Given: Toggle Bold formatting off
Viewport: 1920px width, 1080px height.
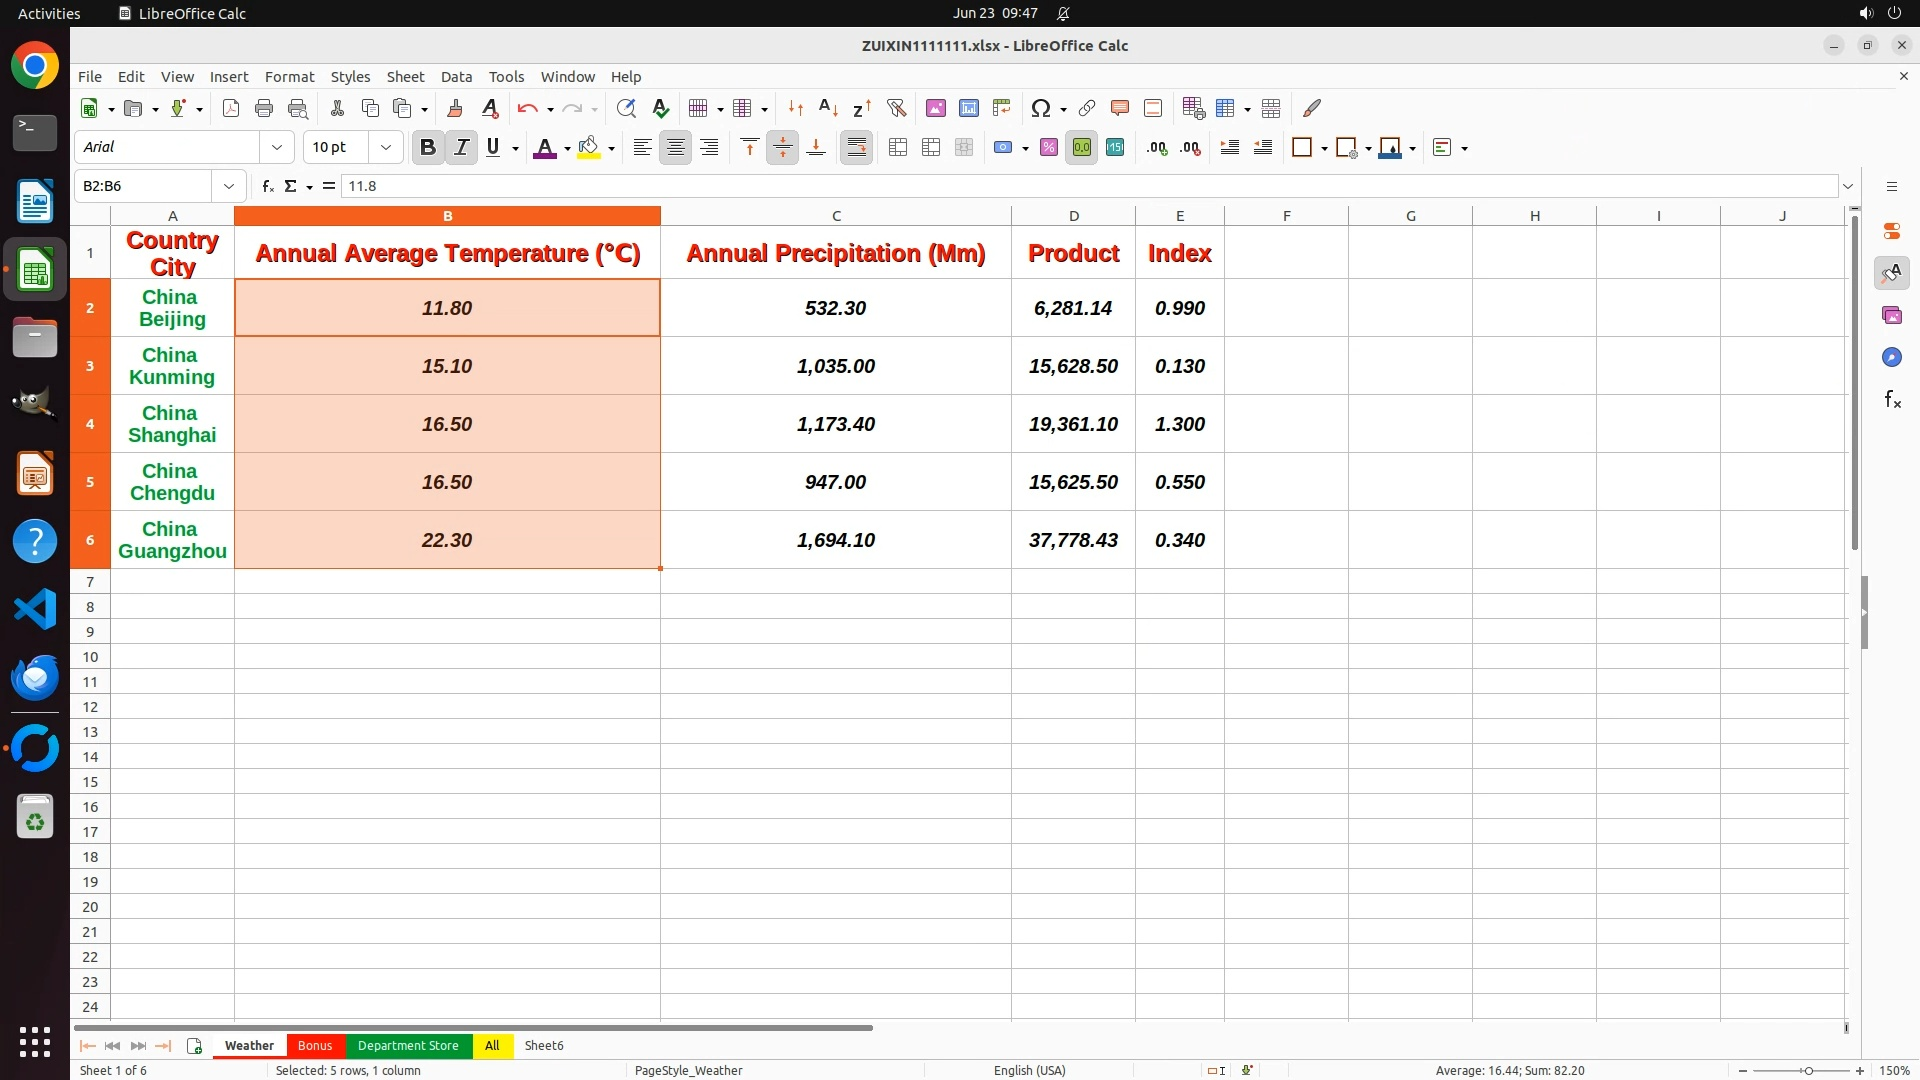Looking at the screenshot, I should click(428, 147).
